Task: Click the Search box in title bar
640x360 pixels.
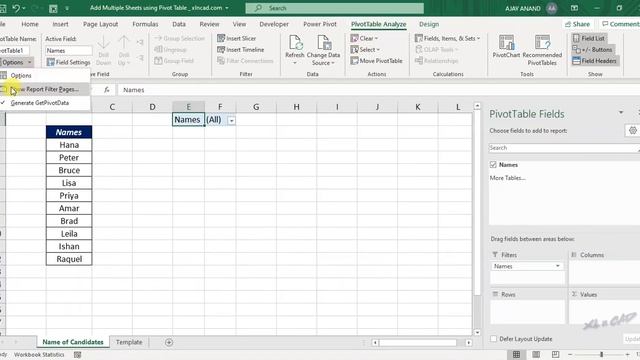Action: [x=334, y=8]
